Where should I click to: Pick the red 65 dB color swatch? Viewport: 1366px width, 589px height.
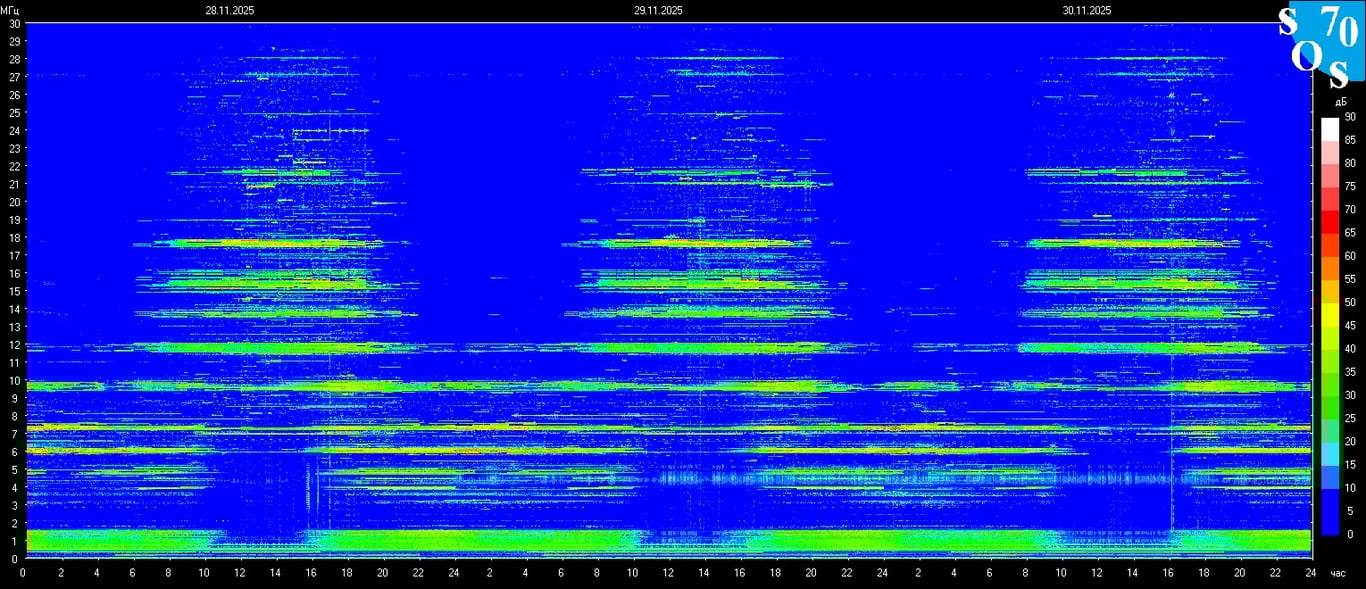(x=1330, y=233)
